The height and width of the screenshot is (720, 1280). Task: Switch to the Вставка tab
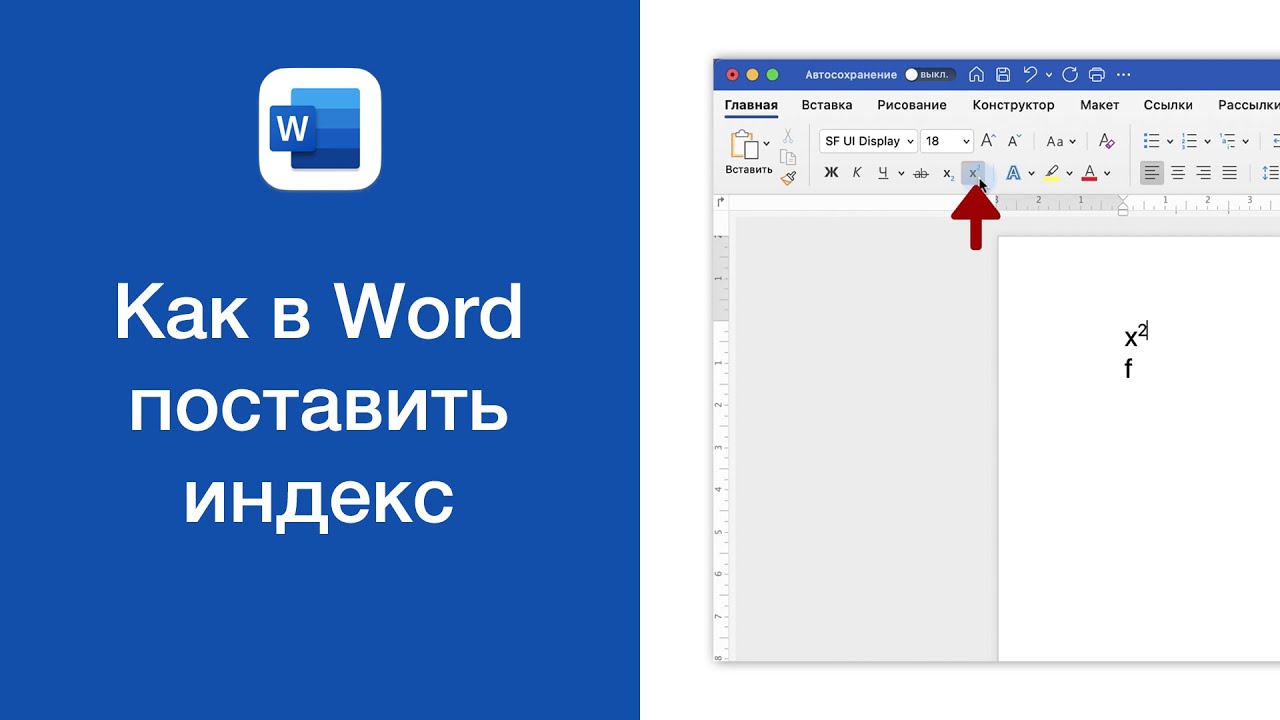click(827, 105)
